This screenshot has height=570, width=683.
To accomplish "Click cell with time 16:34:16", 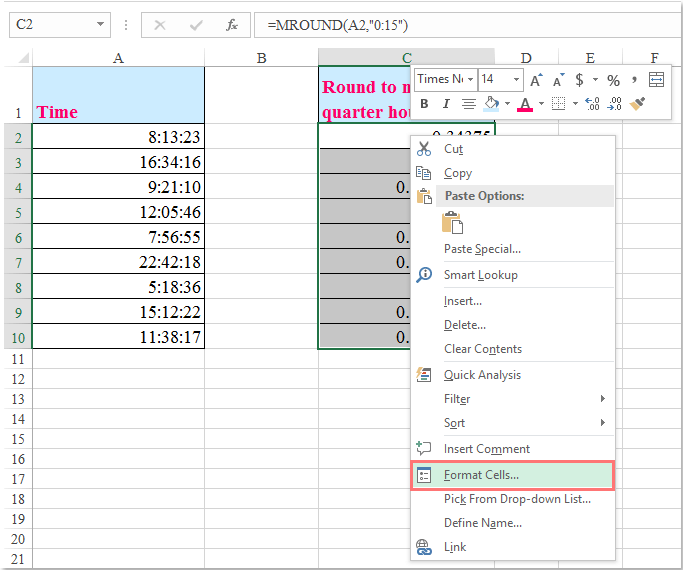I will (118, 162).
